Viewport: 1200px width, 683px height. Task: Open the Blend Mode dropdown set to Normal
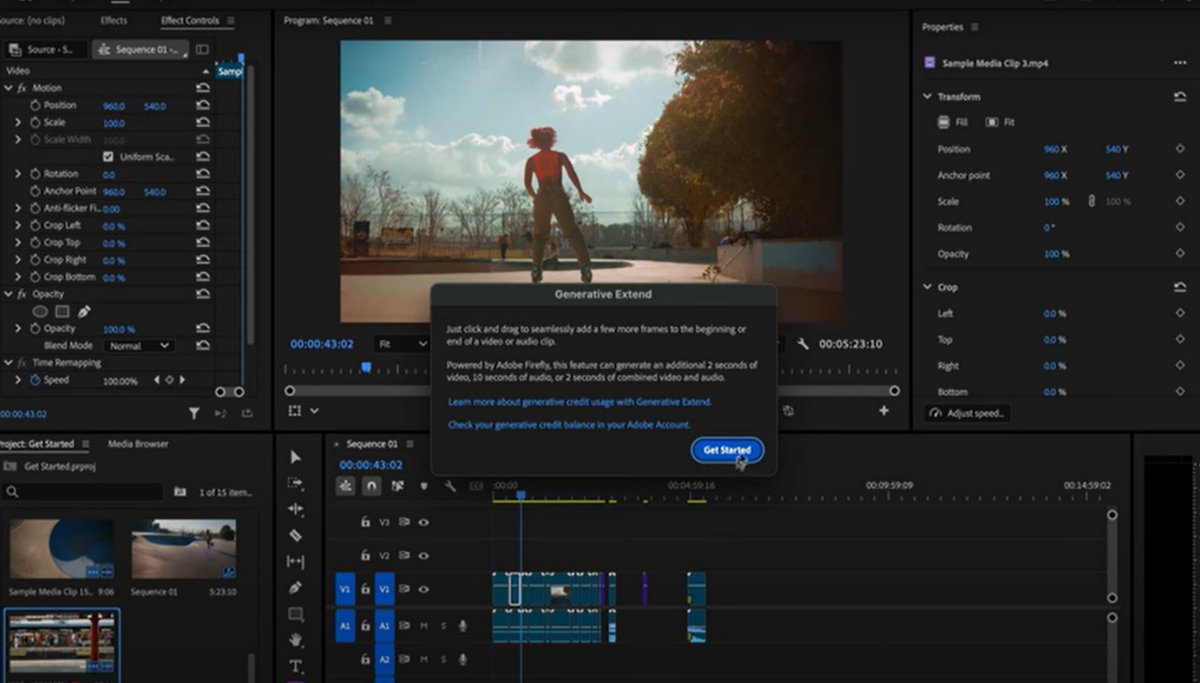[138, 345]
